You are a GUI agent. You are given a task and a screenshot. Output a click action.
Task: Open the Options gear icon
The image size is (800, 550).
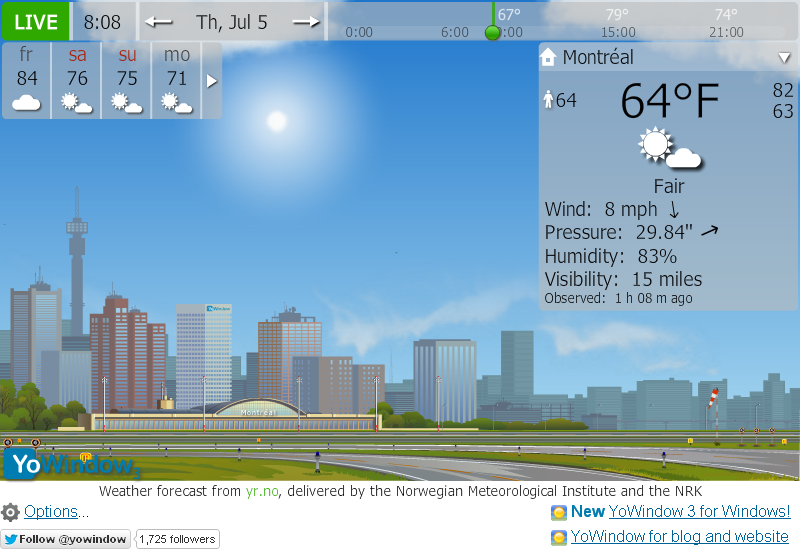(10, 512)
